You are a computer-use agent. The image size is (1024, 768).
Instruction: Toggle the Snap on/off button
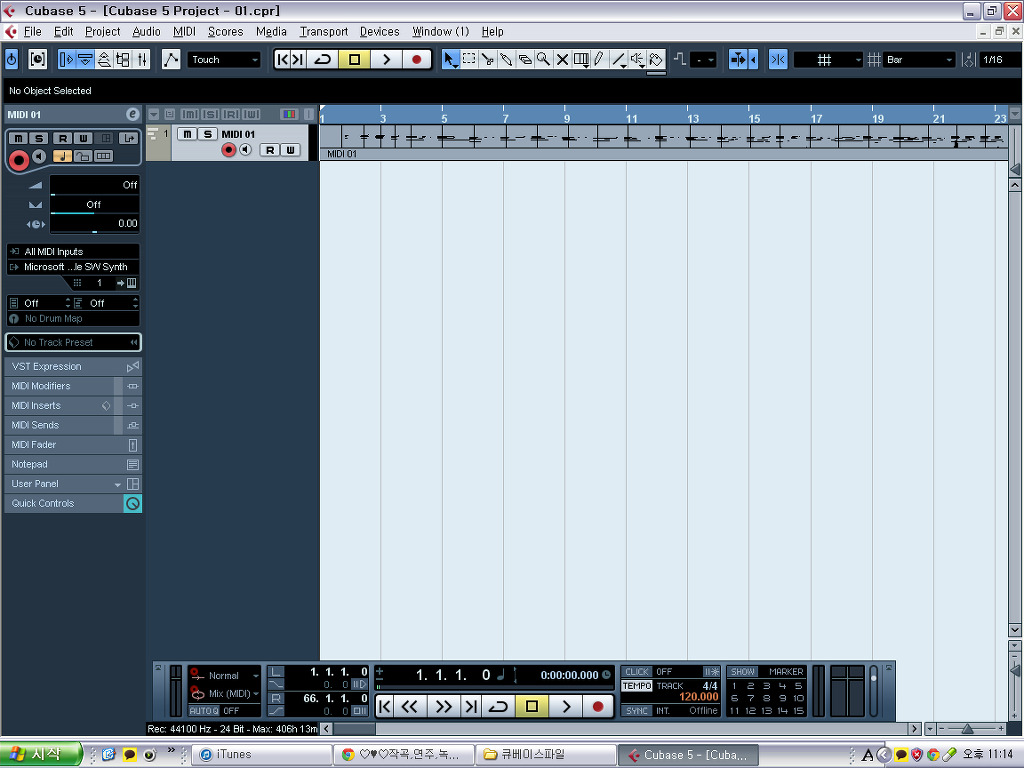778,59
